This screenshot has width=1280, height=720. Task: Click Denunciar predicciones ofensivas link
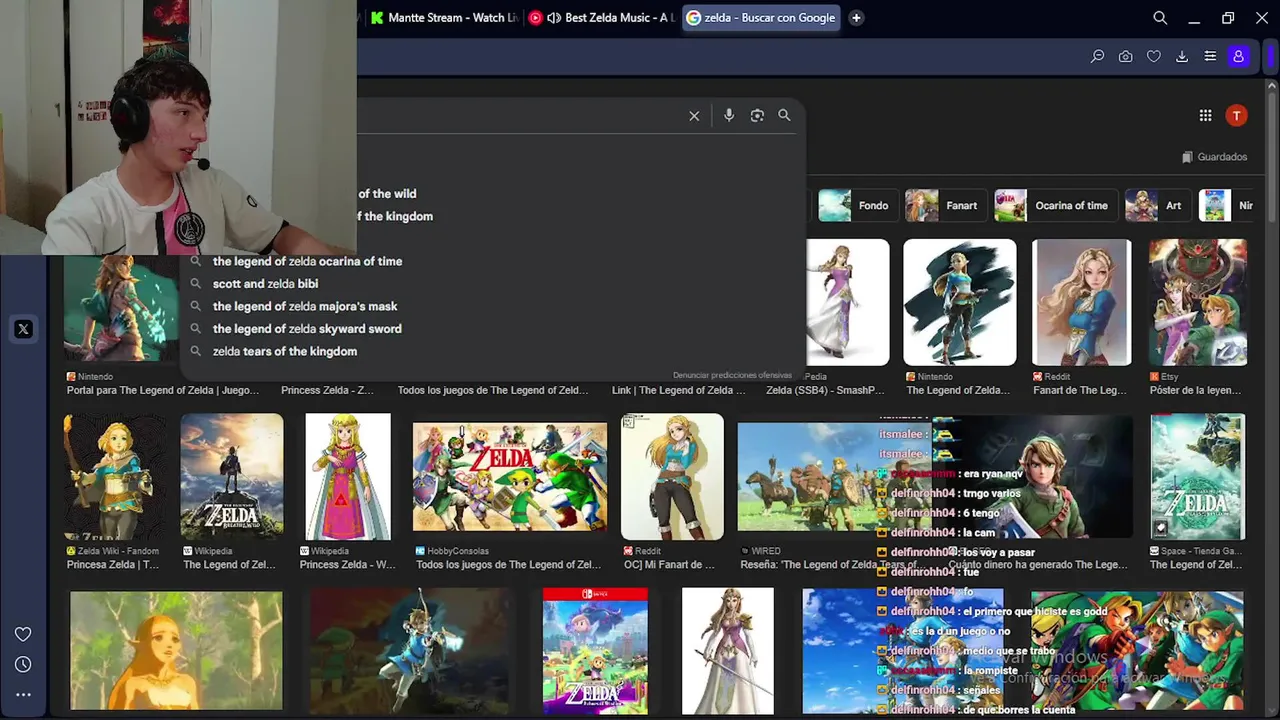click(x=732, y=375)
